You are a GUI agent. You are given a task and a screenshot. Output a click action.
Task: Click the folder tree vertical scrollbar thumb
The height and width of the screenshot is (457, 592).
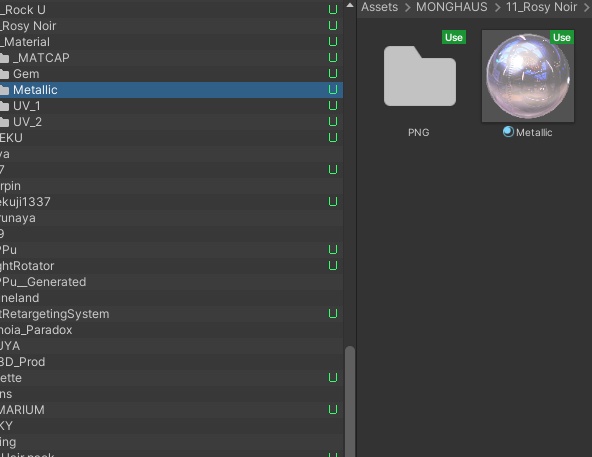(x=350, y=401)
